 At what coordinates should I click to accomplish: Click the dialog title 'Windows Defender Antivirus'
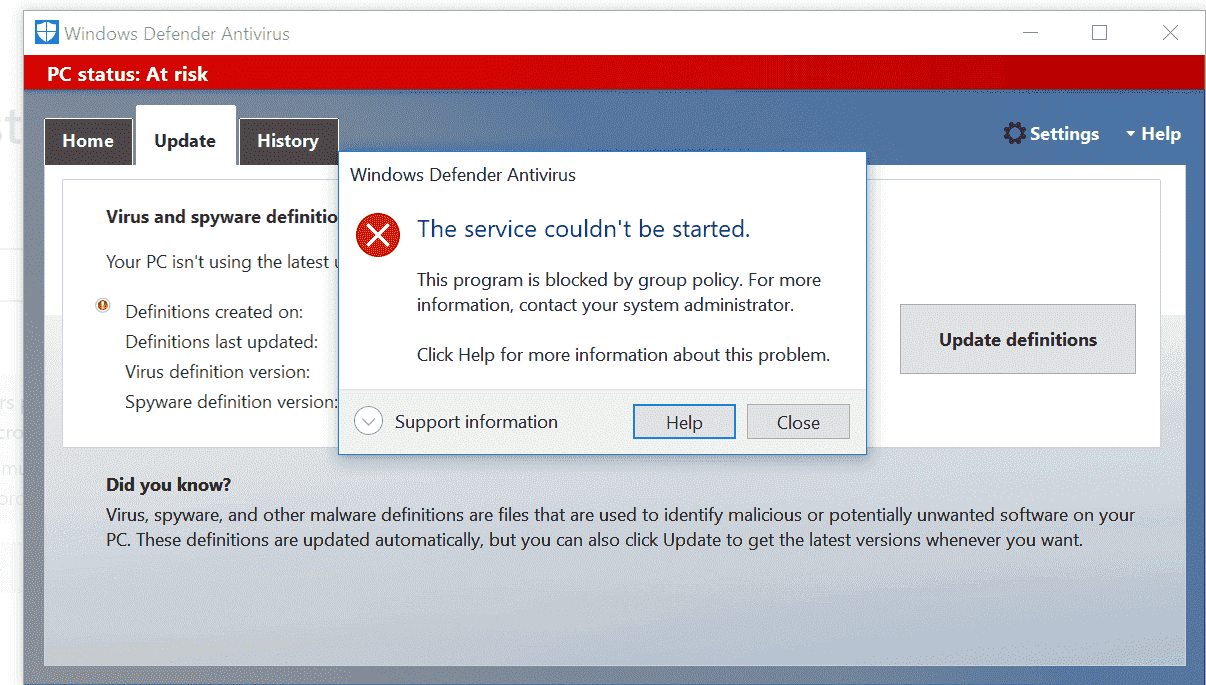pos(463,175)
